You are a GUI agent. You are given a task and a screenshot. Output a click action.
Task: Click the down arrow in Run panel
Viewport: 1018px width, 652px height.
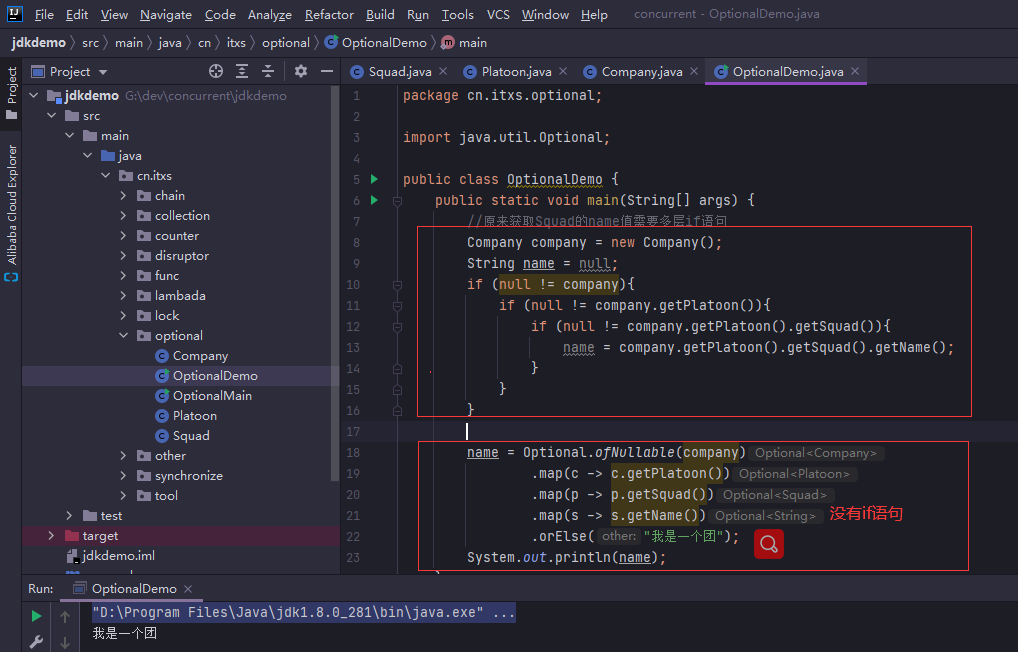65,642
